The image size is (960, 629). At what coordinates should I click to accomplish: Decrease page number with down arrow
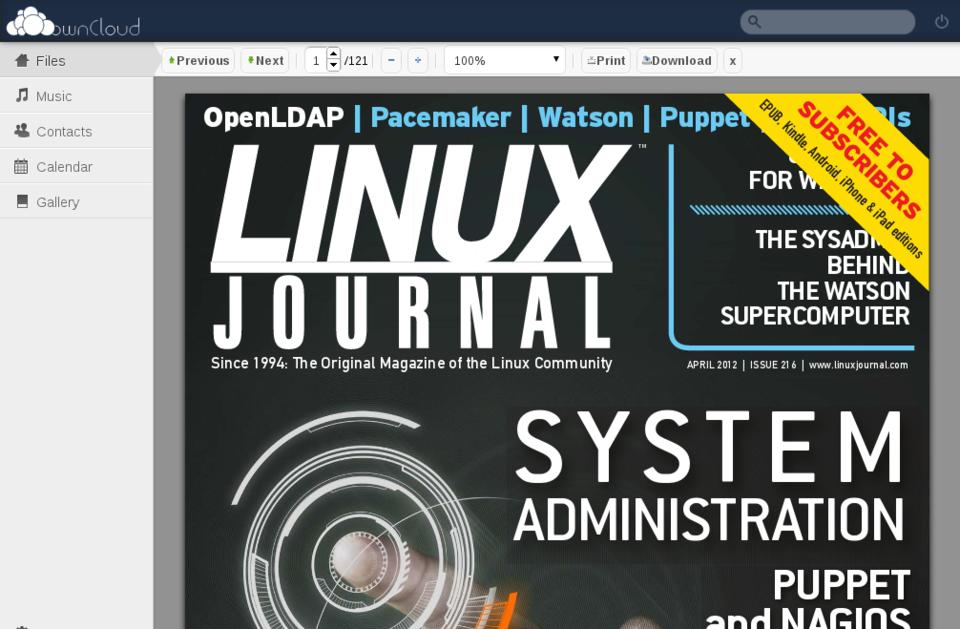(x=334, y=66)
